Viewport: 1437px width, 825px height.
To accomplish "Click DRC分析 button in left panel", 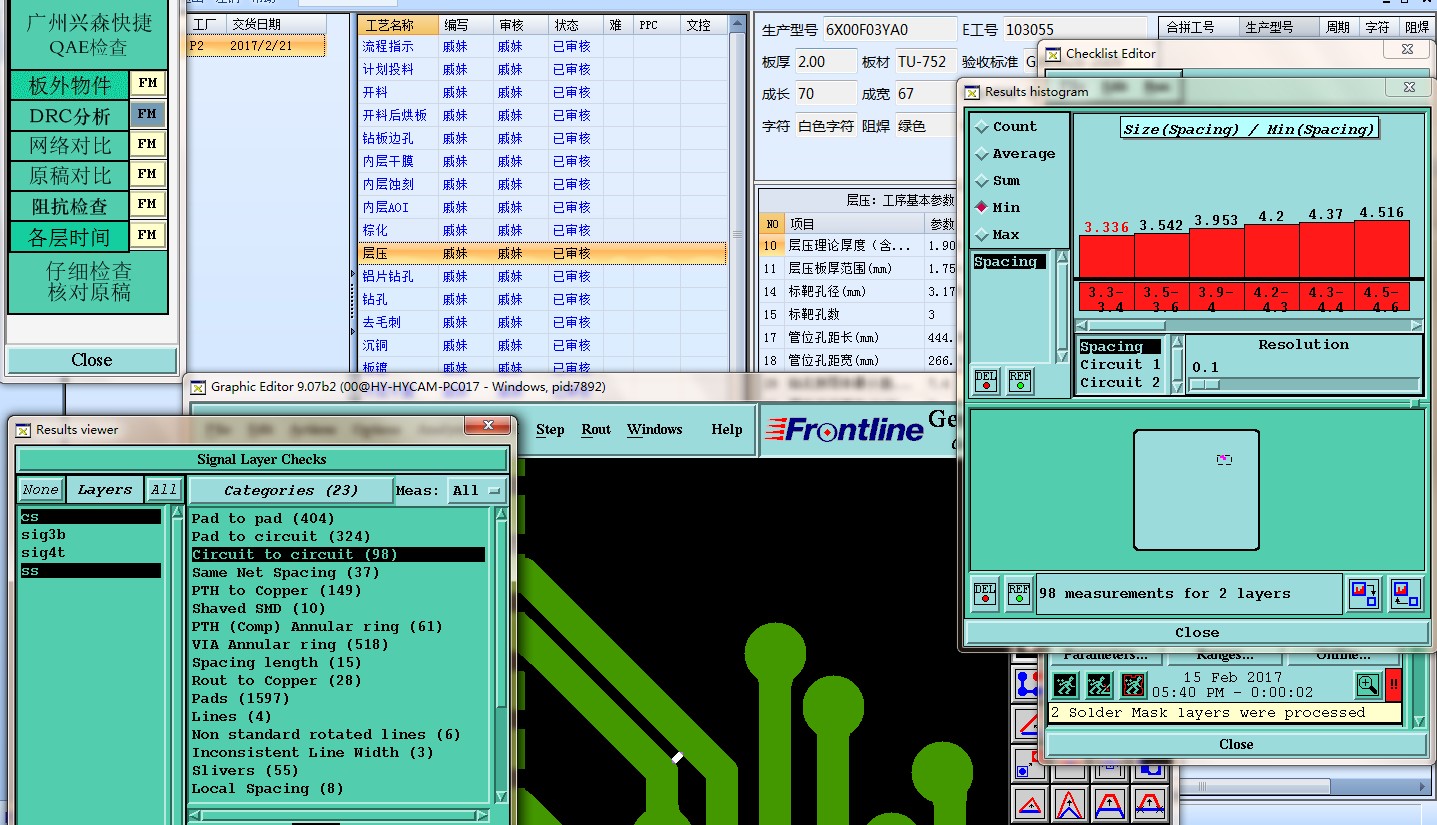I will pos(70,115).
